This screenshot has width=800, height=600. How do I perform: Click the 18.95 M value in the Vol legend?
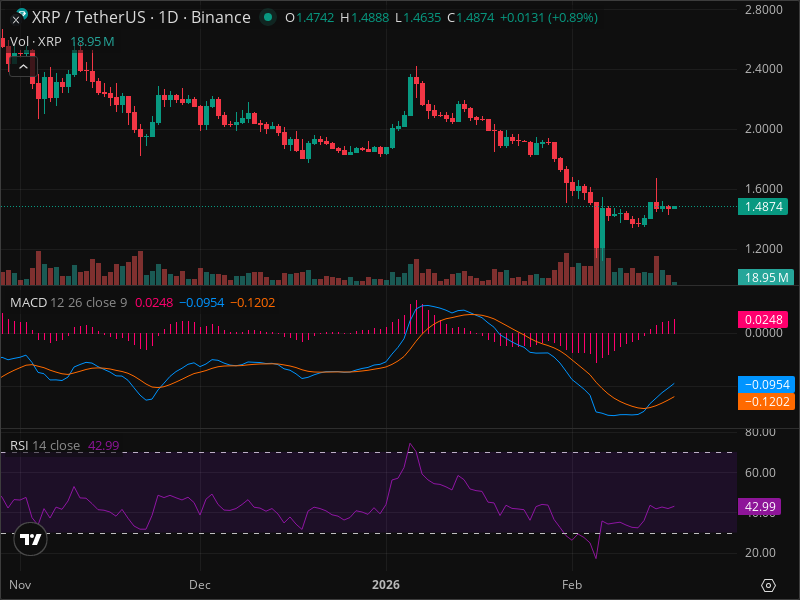[x=92, y=42]
